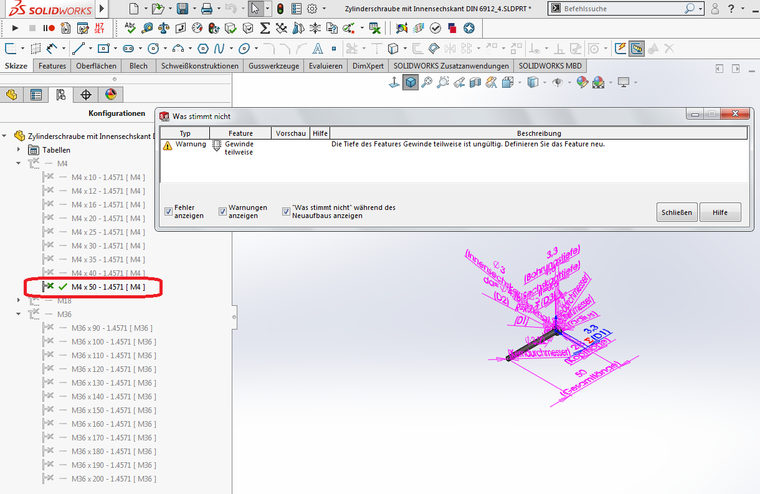Select configuration M36 x 90 - 1.4571
The width and height of the screenshot is (760, 494).
click(114, 328)
